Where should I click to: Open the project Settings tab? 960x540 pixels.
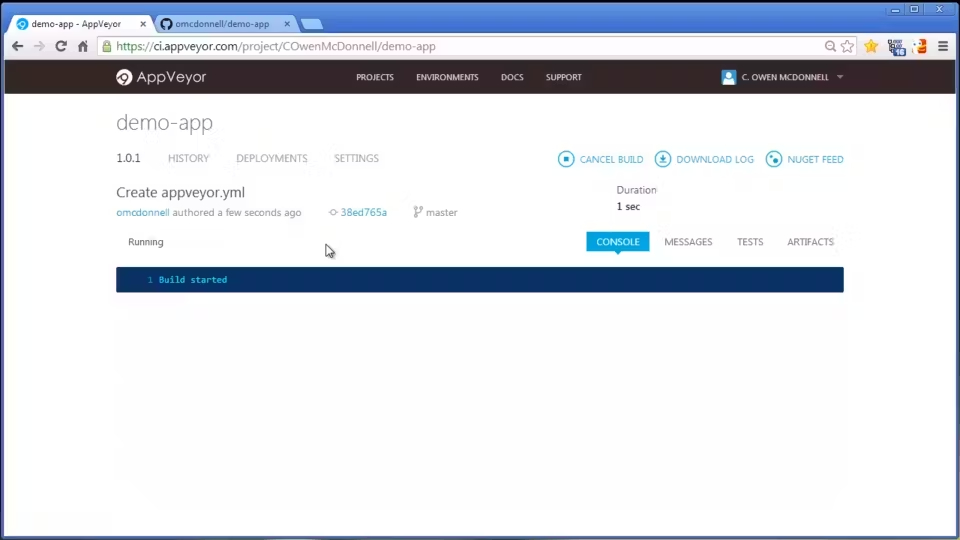tap(356, 158)
